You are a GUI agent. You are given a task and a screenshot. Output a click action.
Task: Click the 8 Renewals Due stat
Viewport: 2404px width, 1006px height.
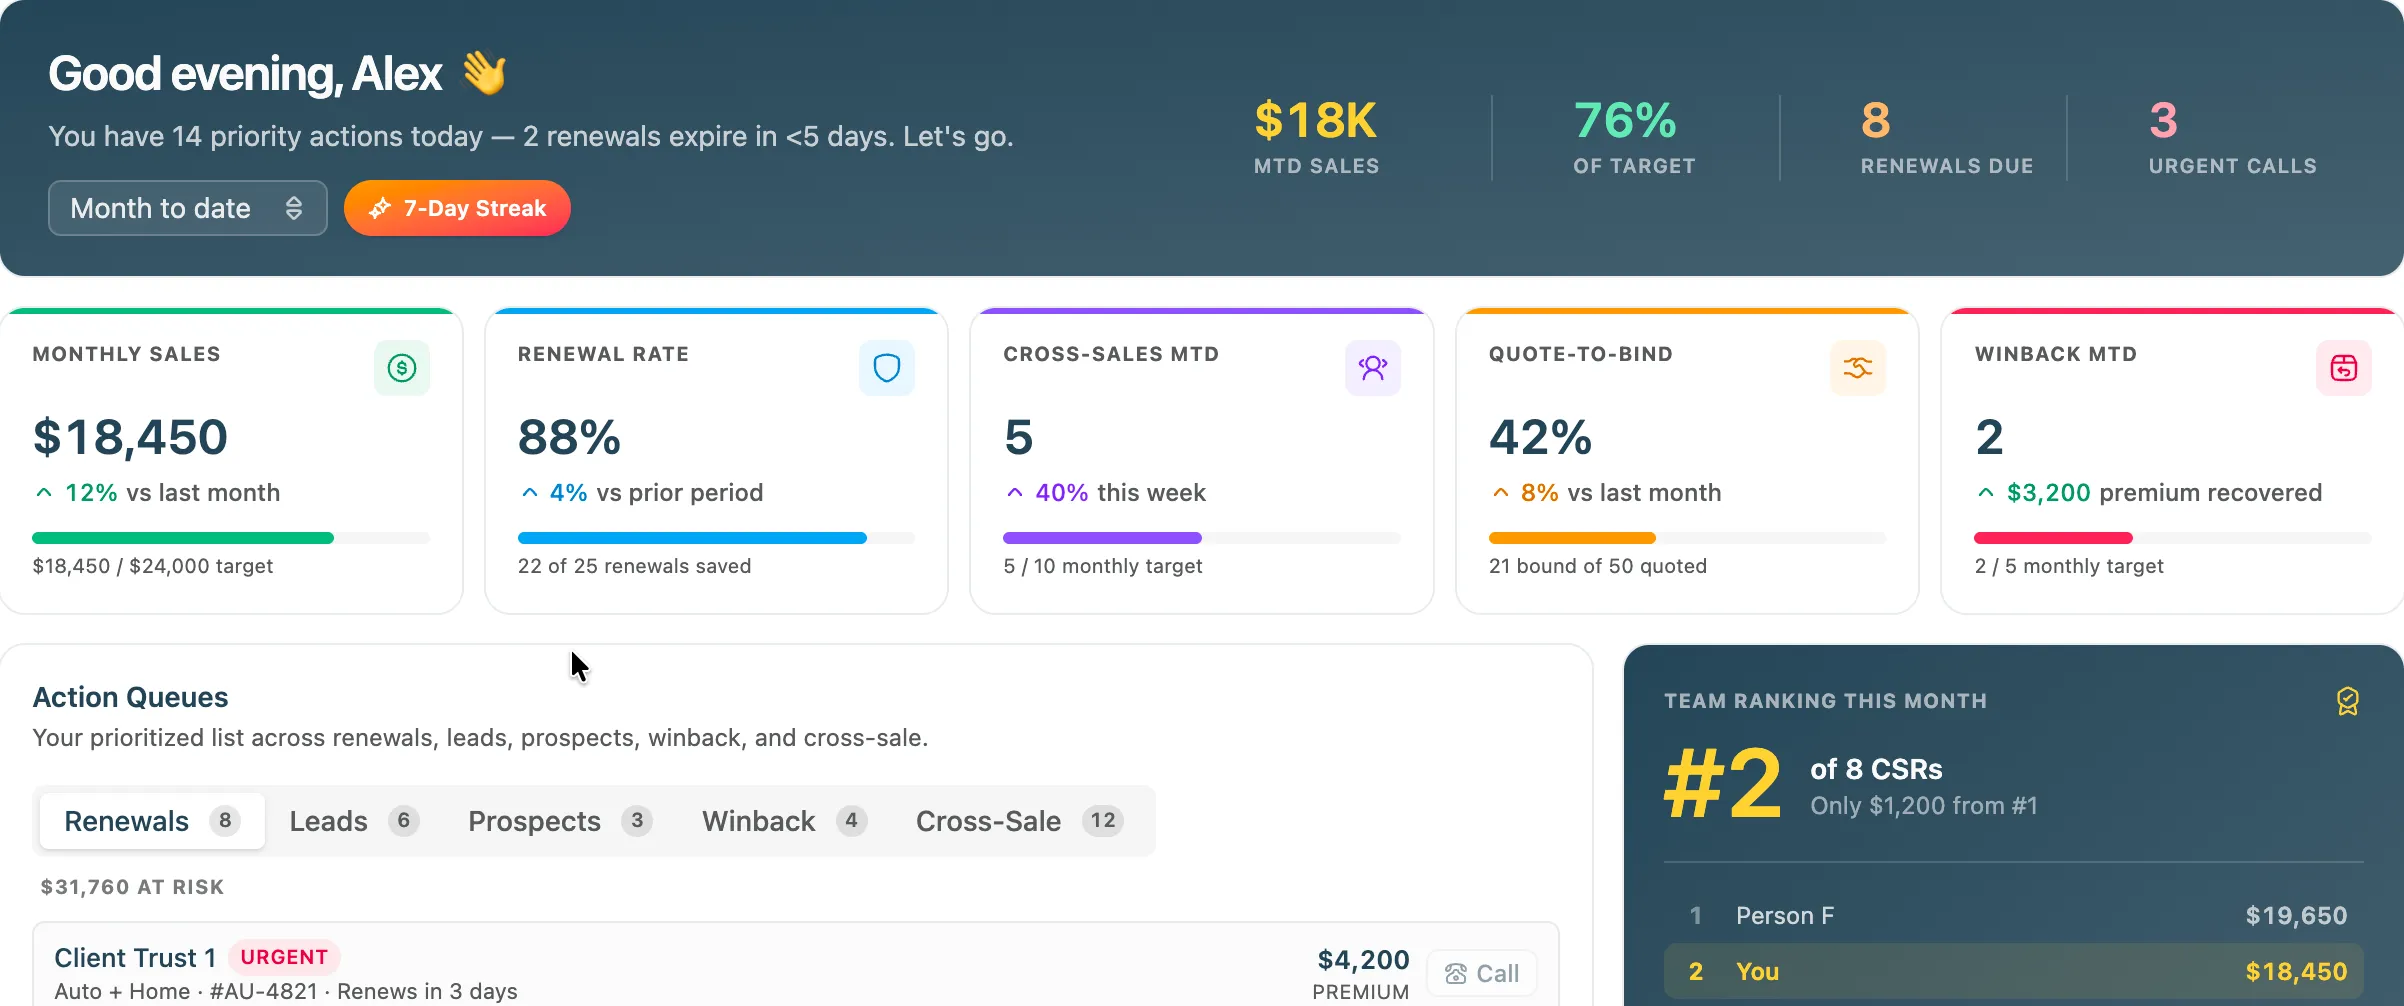[1946, 138]
